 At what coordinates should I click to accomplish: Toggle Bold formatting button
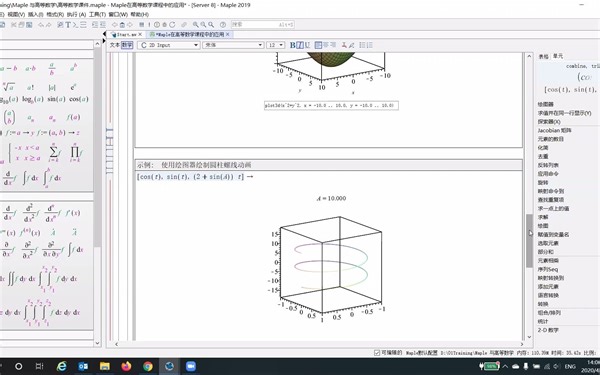click(293, 45)
